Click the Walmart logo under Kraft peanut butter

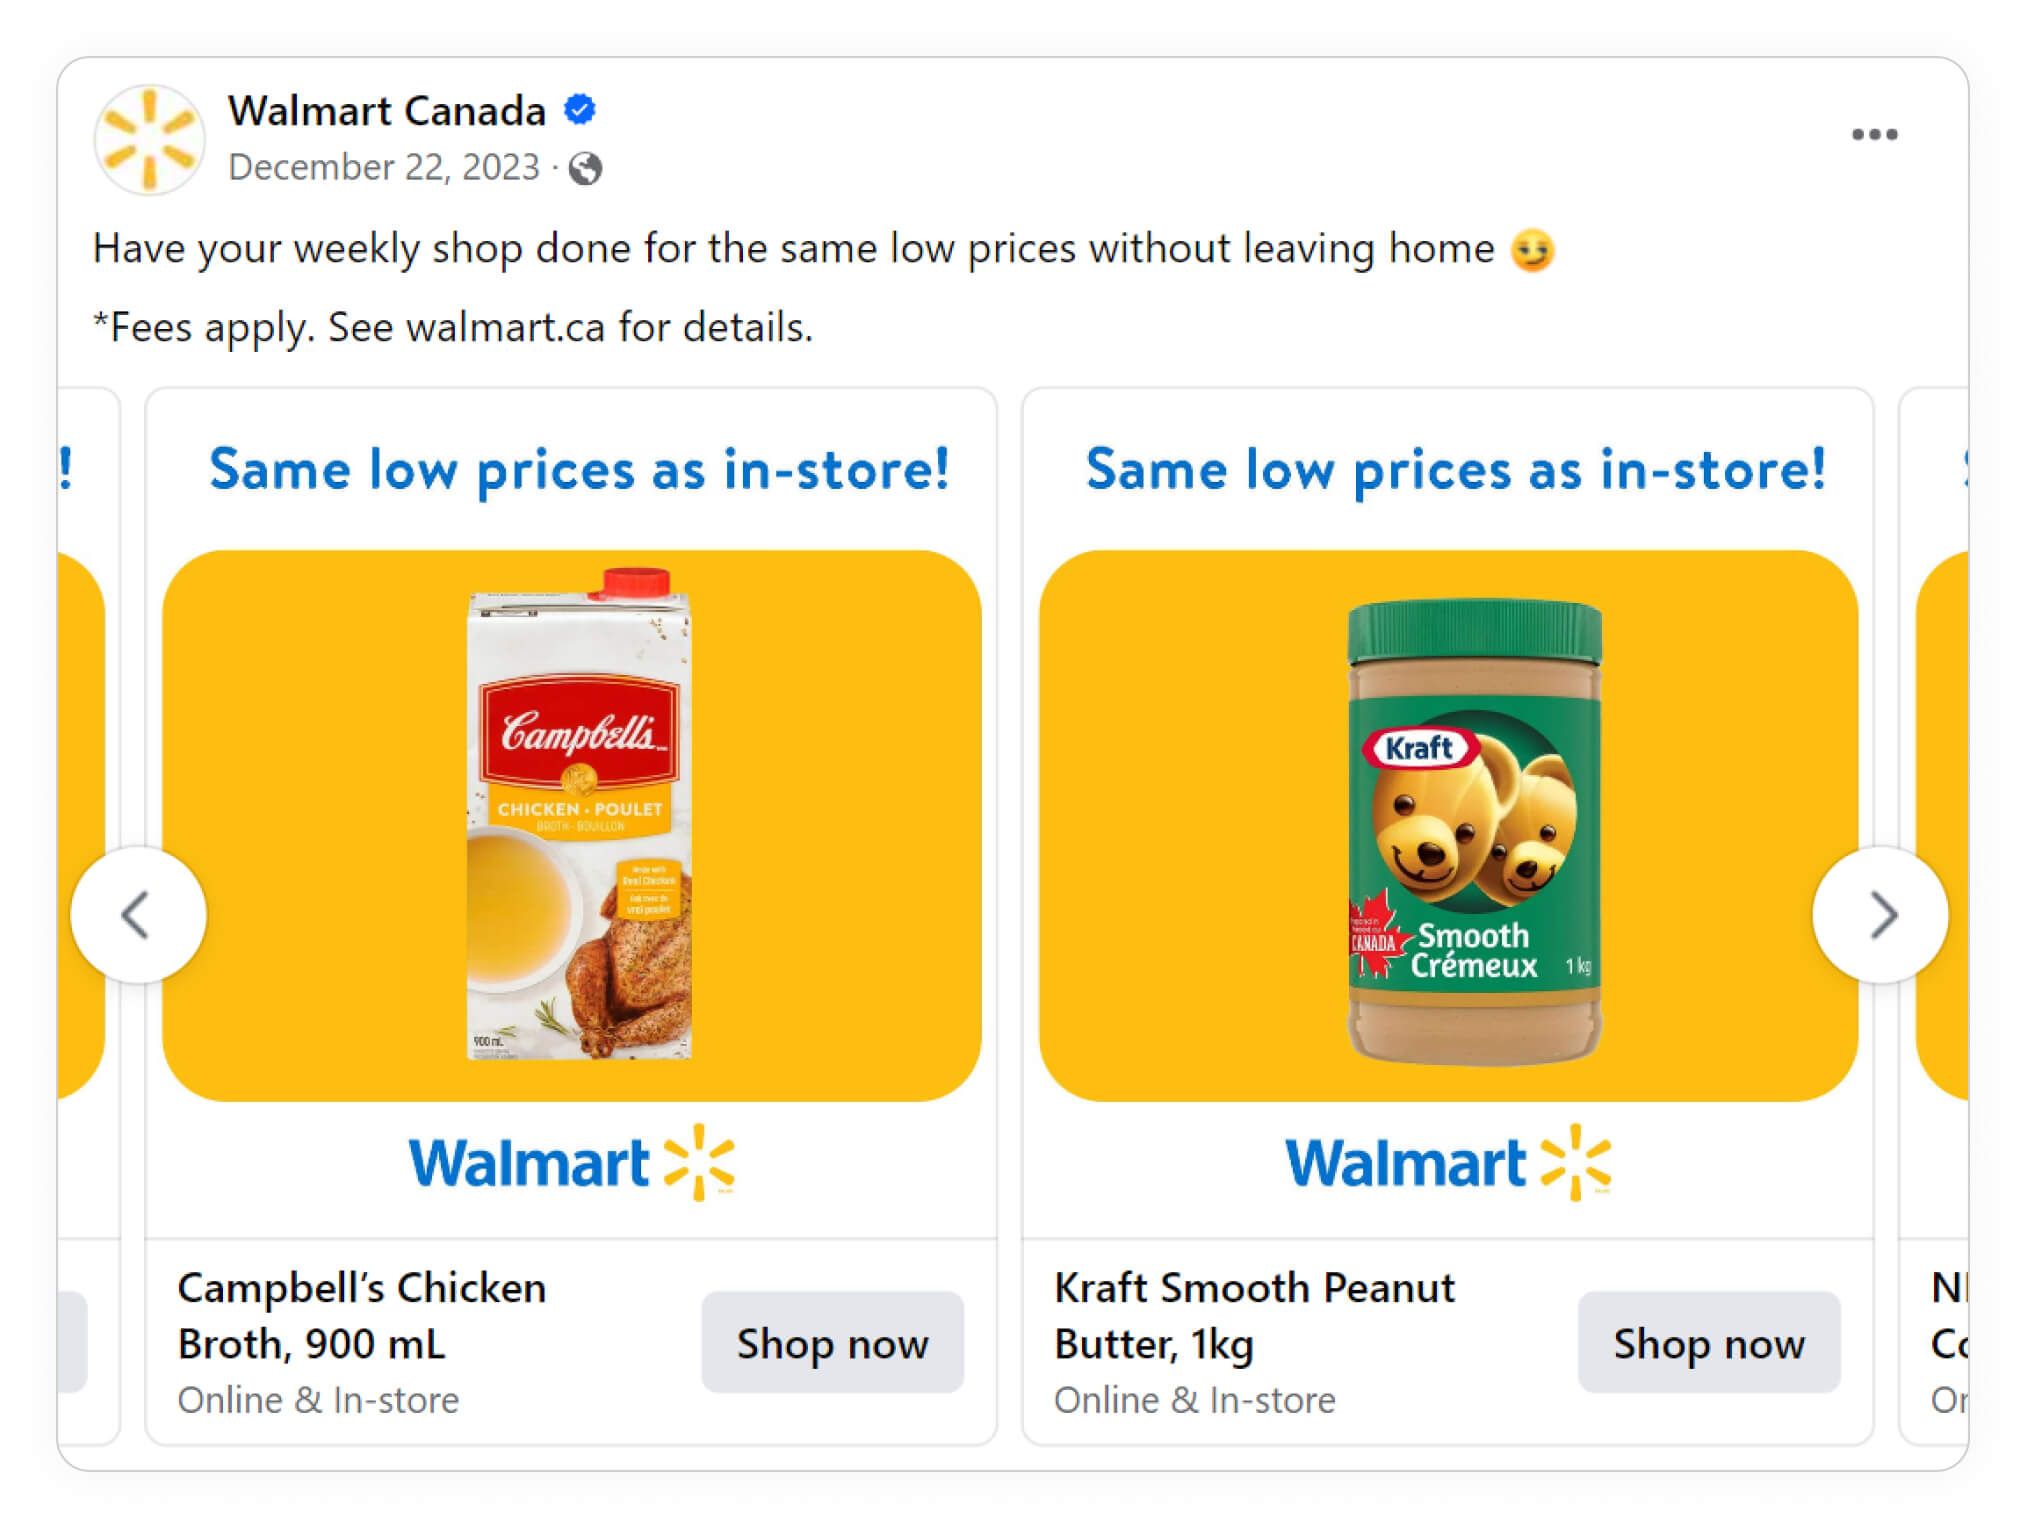pyautogui.click(x=1448, y=1162)
